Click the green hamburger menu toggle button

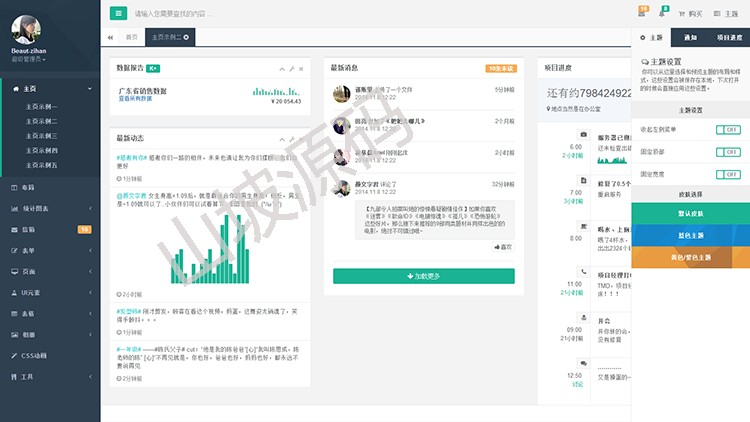tap(118, 13)
